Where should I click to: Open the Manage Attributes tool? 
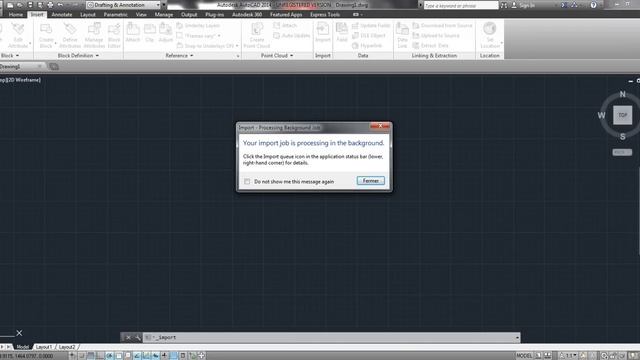point(94,35)
